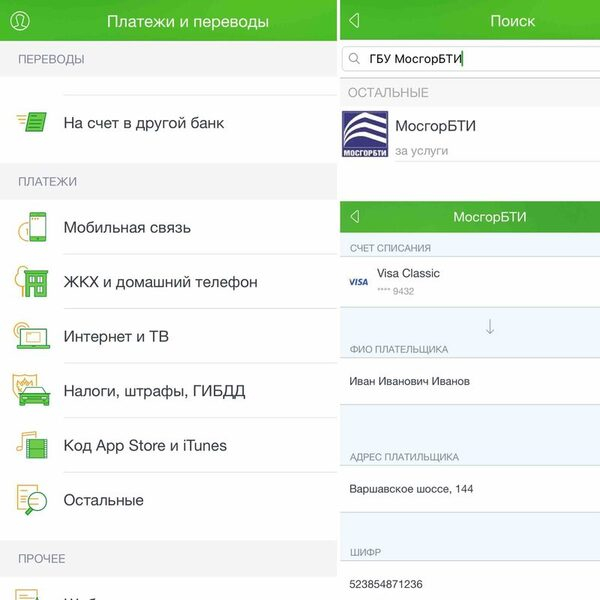Tap the Остальные magnifier document icon

(x=32, y=499)
